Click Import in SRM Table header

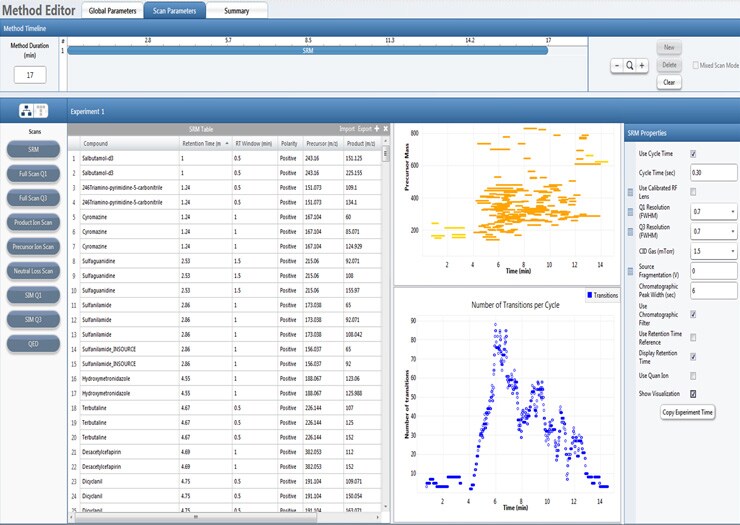(x=347, y=128)
